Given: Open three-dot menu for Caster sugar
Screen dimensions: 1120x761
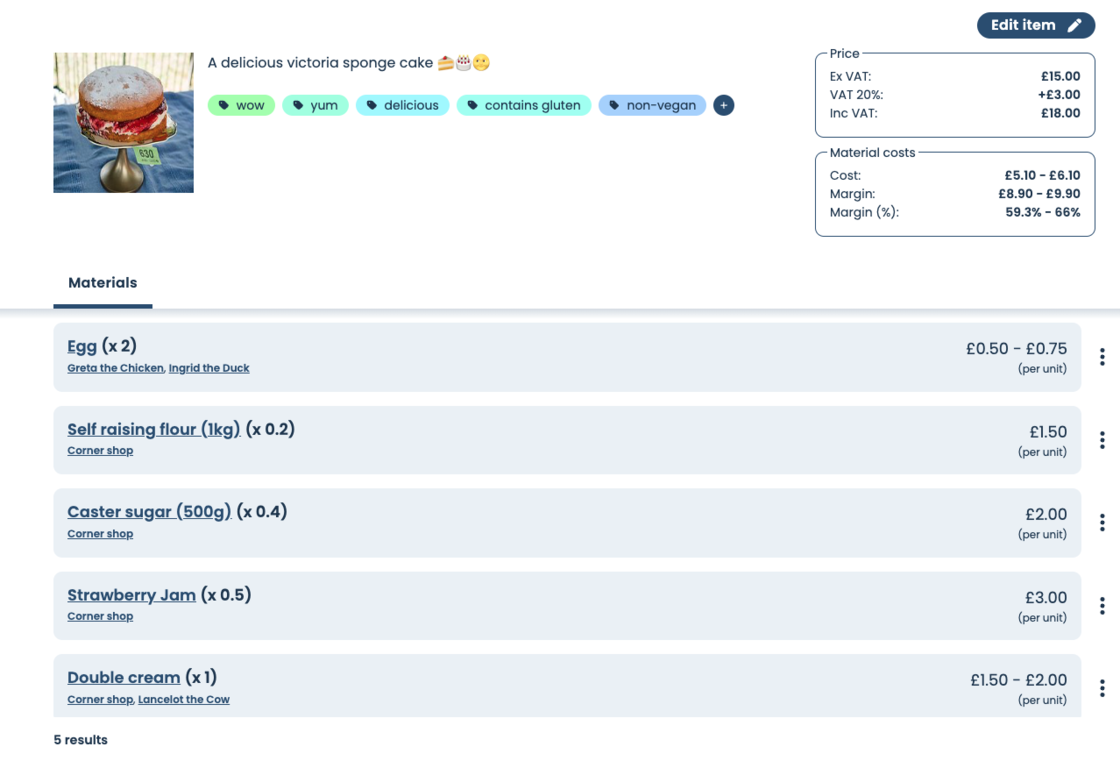Looking at the screenshot, I should point(1102,523).
